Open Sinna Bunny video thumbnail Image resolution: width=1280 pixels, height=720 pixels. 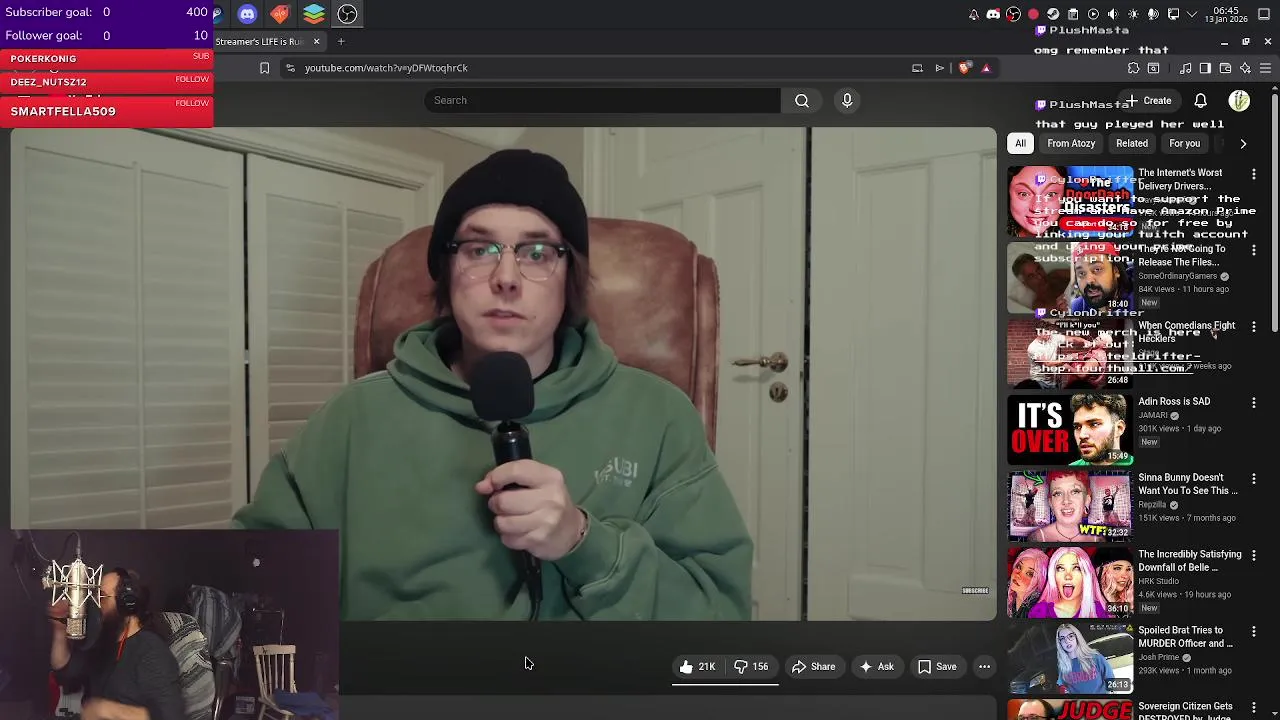click(x=1070, y=506)
